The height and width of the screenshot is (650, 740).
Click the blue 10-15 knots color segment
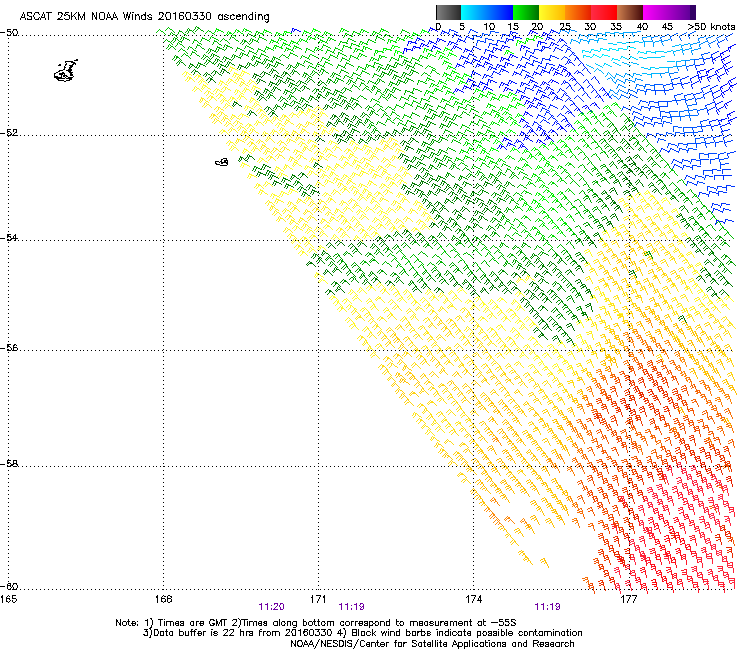500,12
